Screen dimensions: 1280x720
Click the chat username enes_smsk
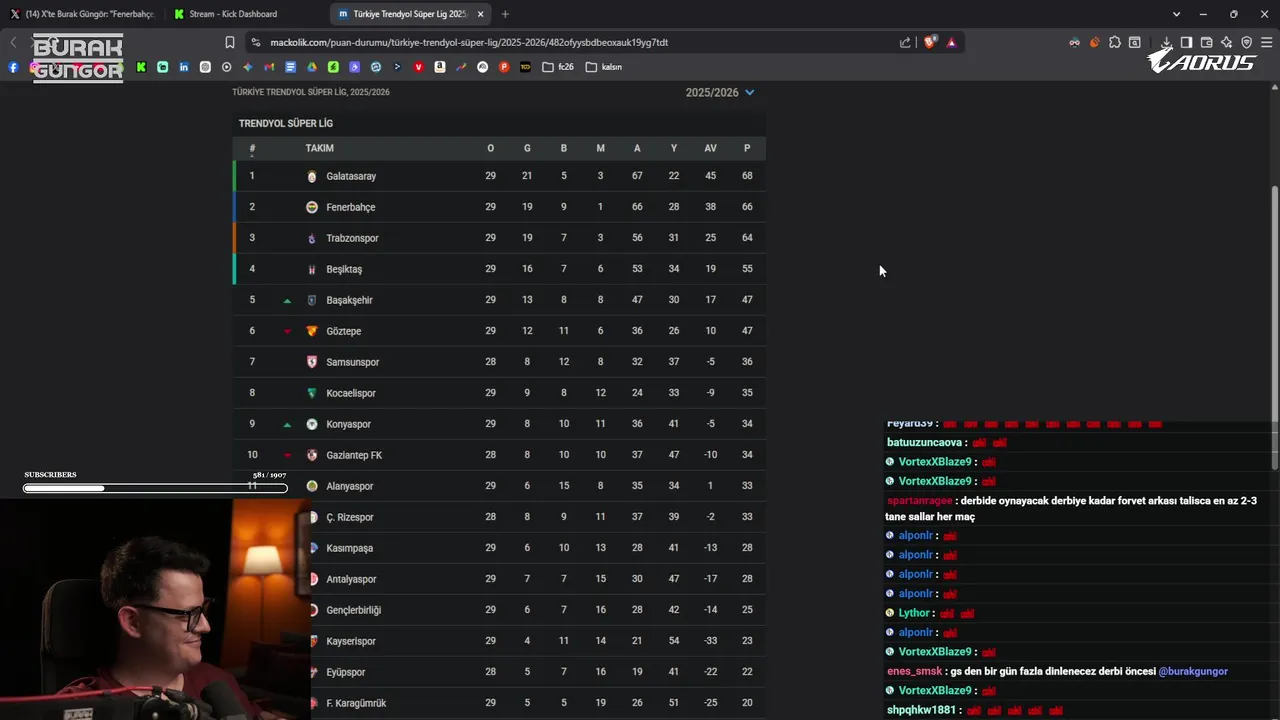tap(914, 671)
